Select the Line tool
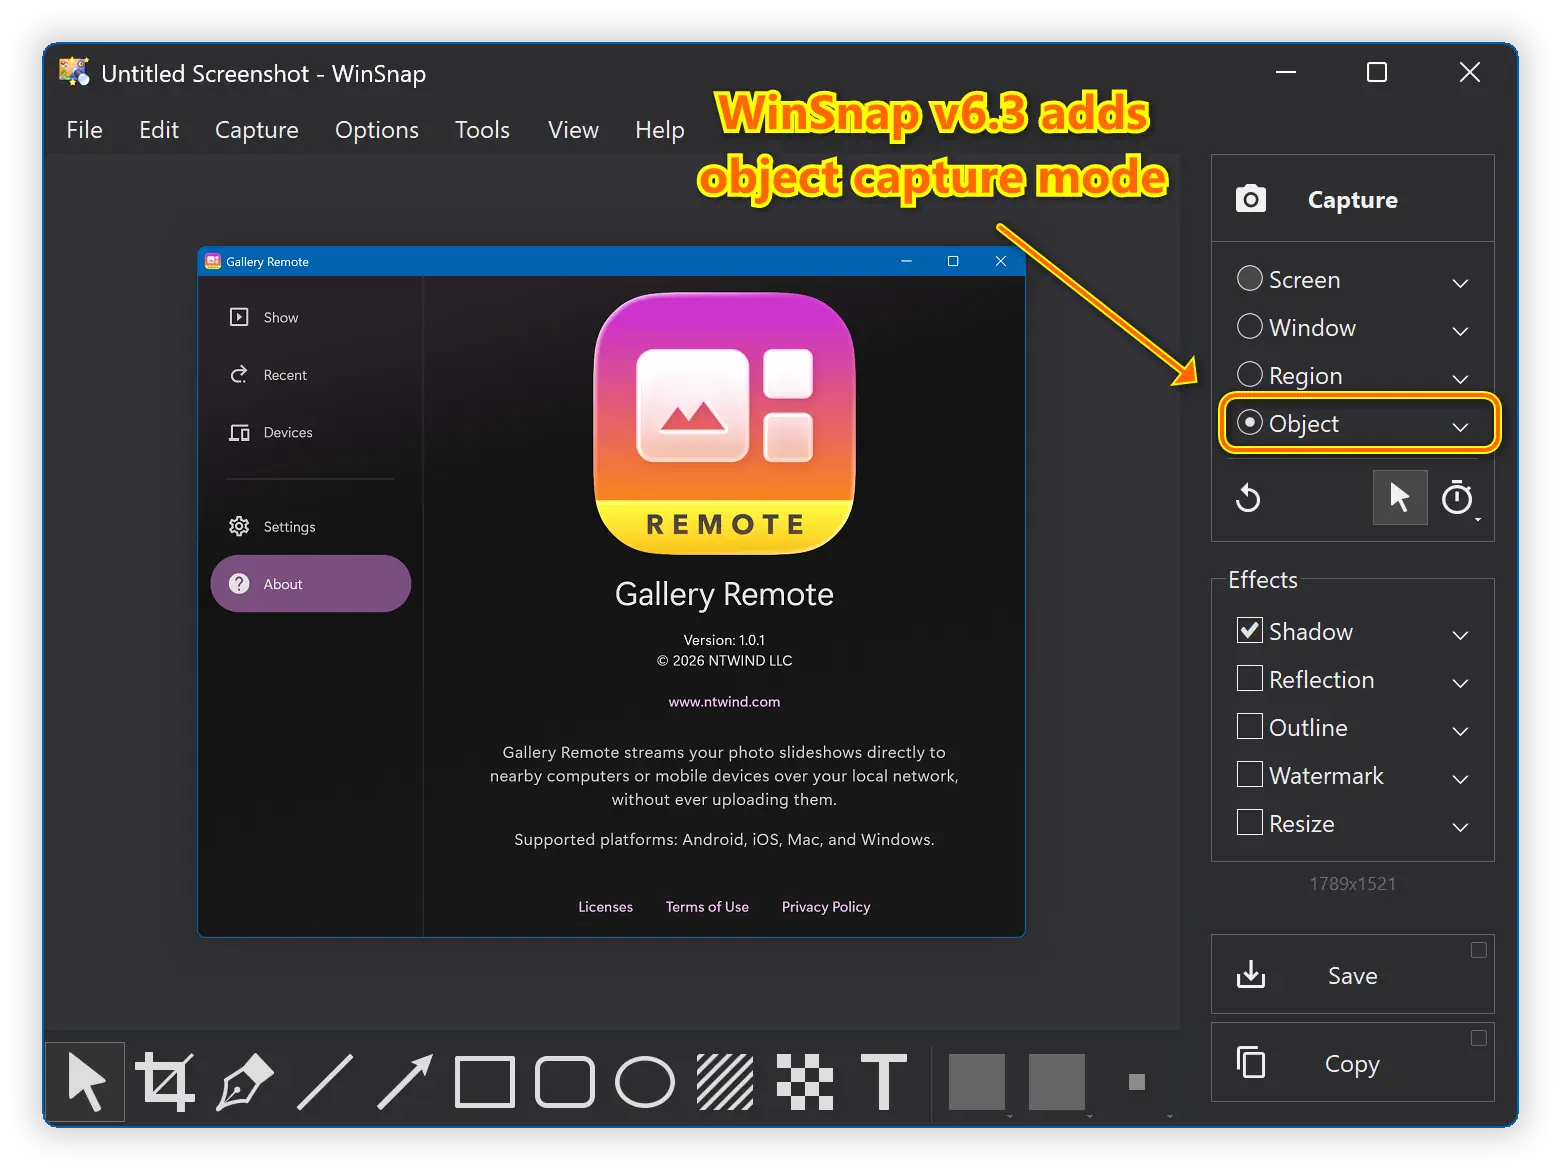This screenshot has width=1560, height=1170. pyautogui.click(x=325, y=1082)
